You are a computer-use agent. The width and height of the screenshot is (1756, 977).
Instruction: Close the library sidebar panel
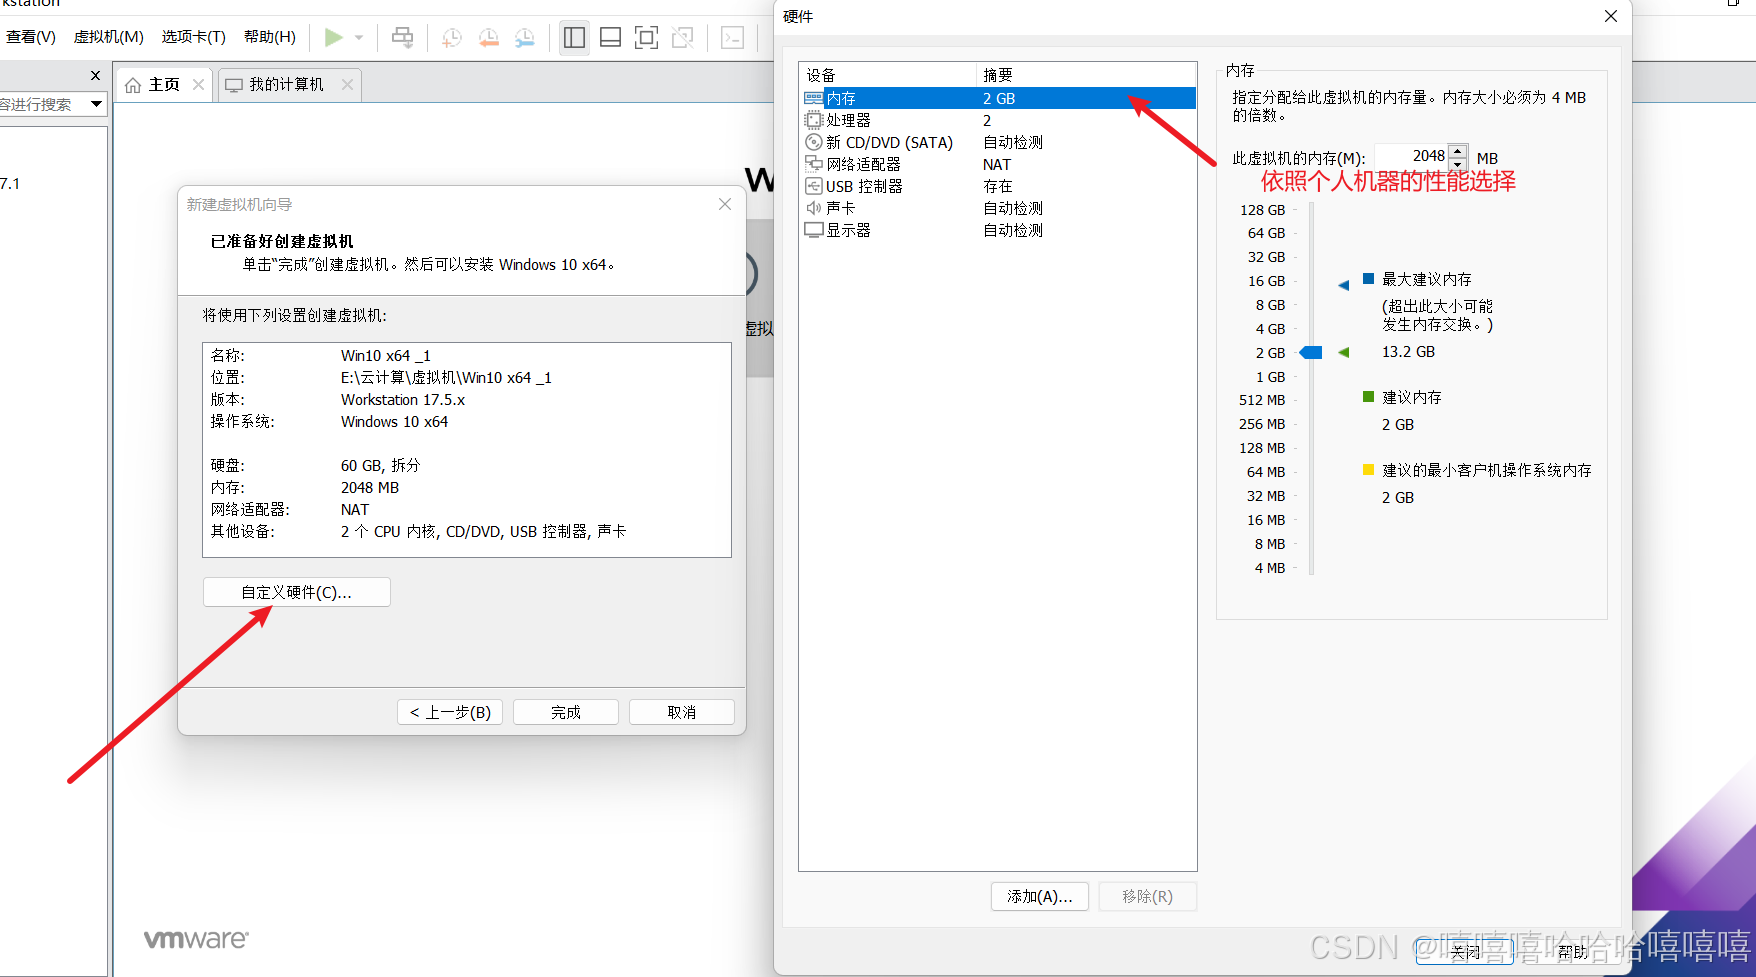(x=95, y=76)
